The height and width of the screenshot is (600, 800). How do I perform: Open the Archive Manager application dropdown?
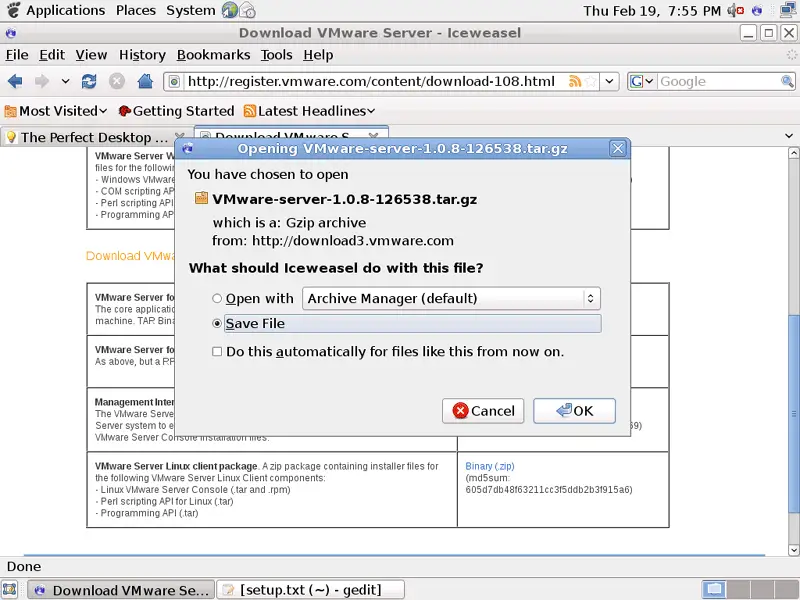point(451,298)
